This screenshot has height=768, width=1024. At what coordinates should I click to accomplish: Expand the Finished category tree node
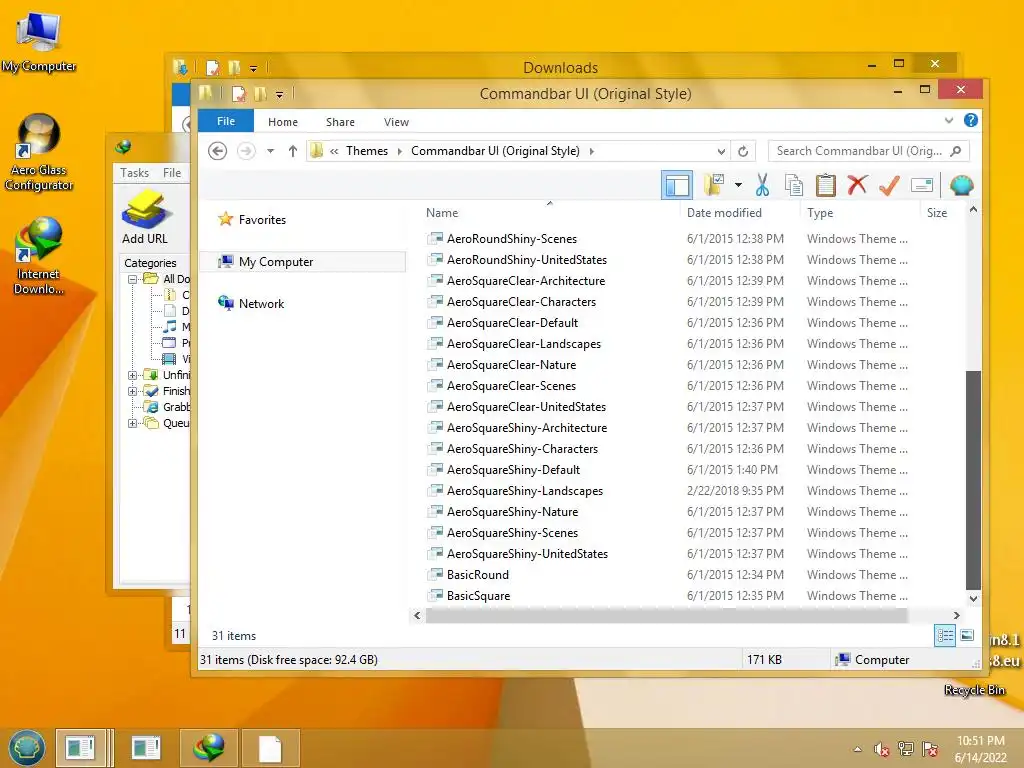pos(133,391)
